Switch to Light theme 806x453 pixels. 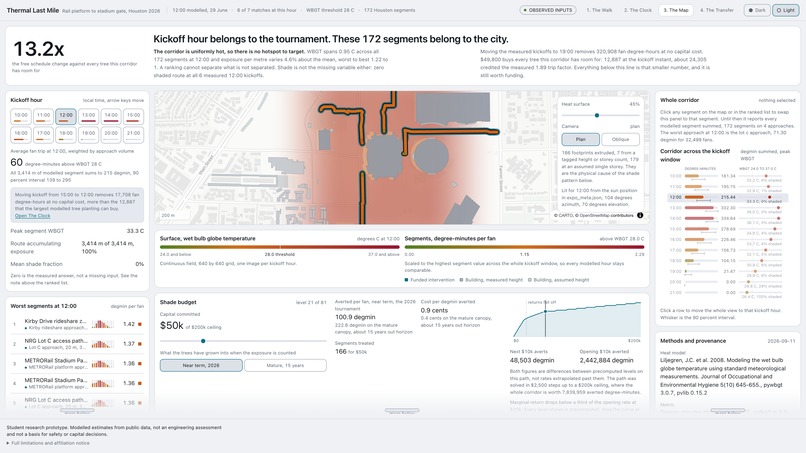coord(785,10)
